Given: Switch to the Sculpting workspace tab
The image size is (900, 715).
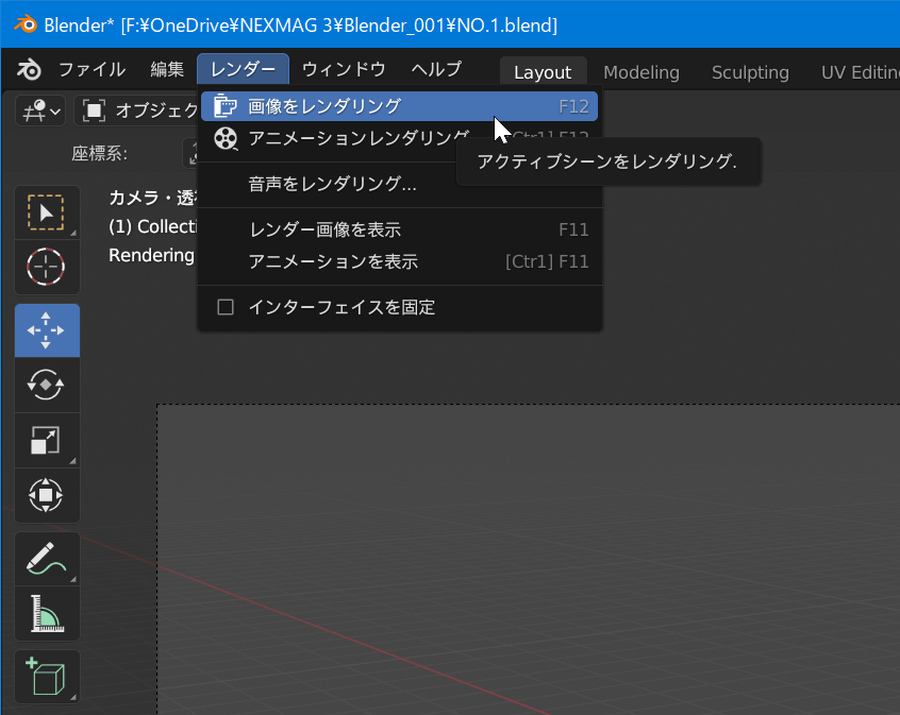Looking at the screenshot, I should 750,72.
